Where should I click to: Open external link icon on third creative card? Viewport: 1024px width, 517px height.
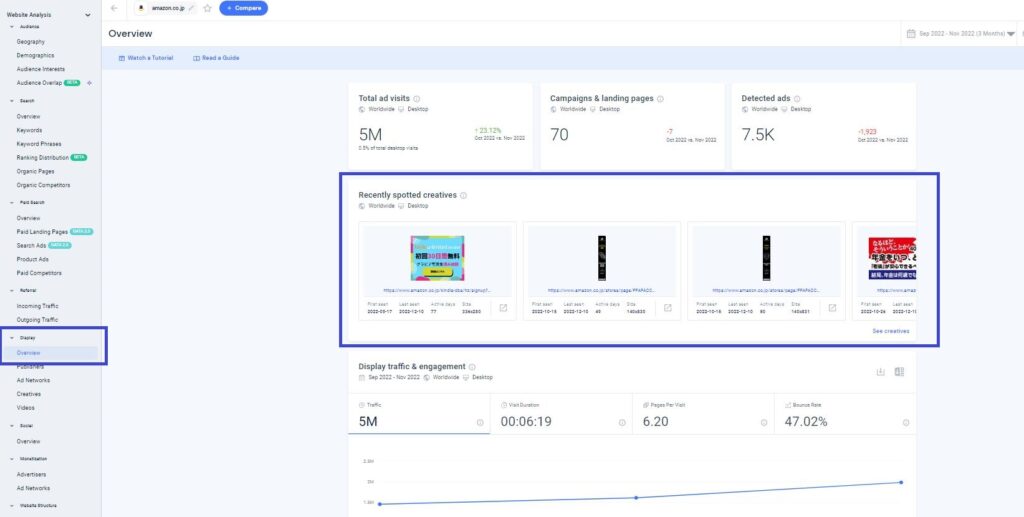click(x=832, y=308)
